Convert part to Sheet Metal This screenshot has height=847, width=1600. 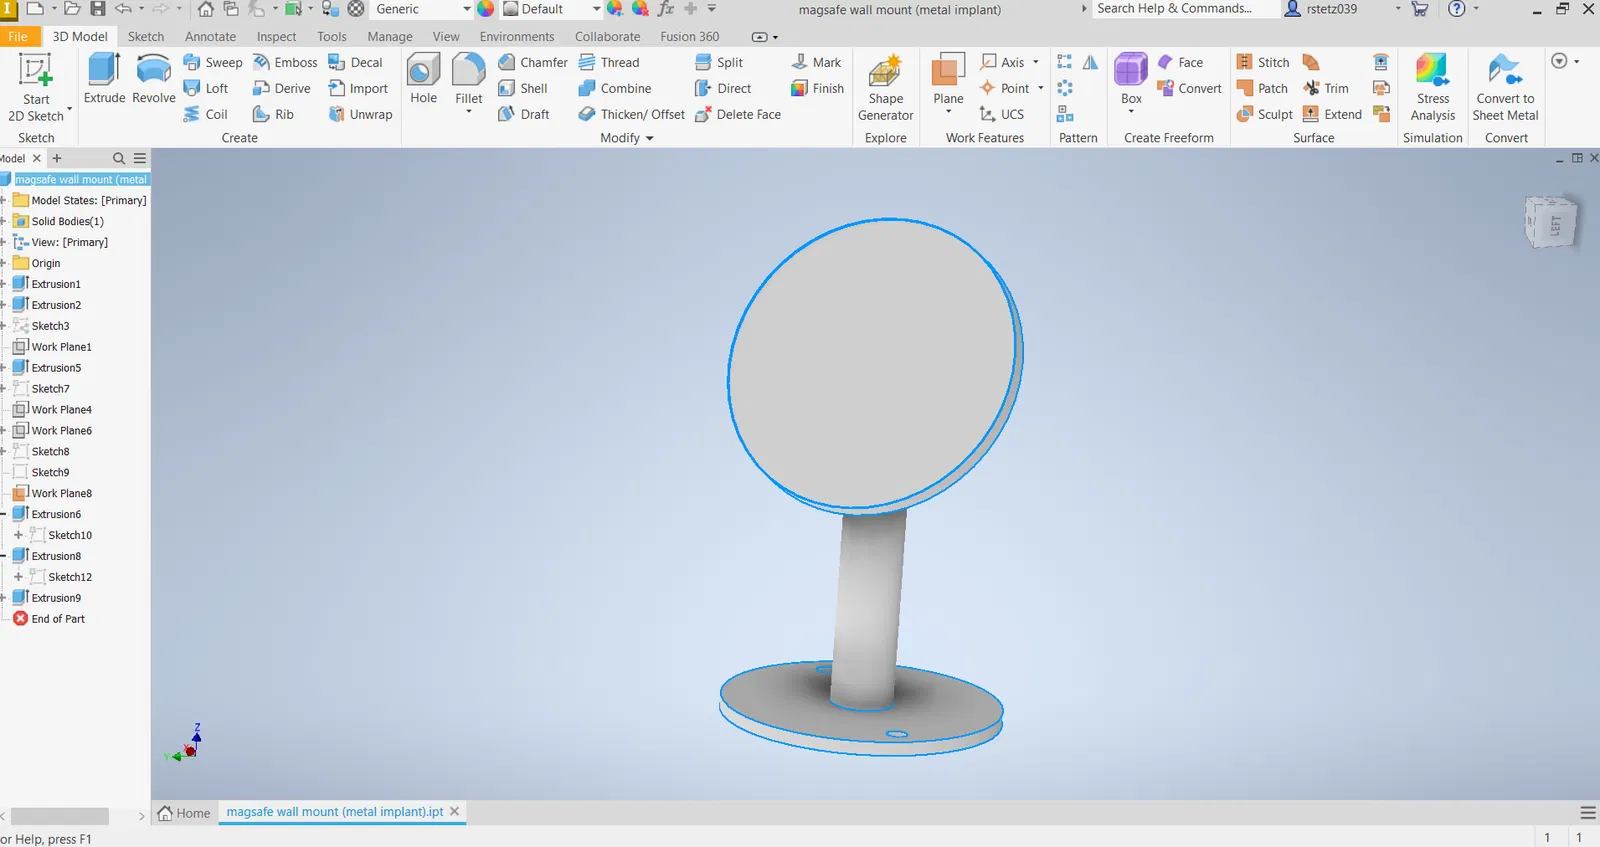[x=1505, y=88]
